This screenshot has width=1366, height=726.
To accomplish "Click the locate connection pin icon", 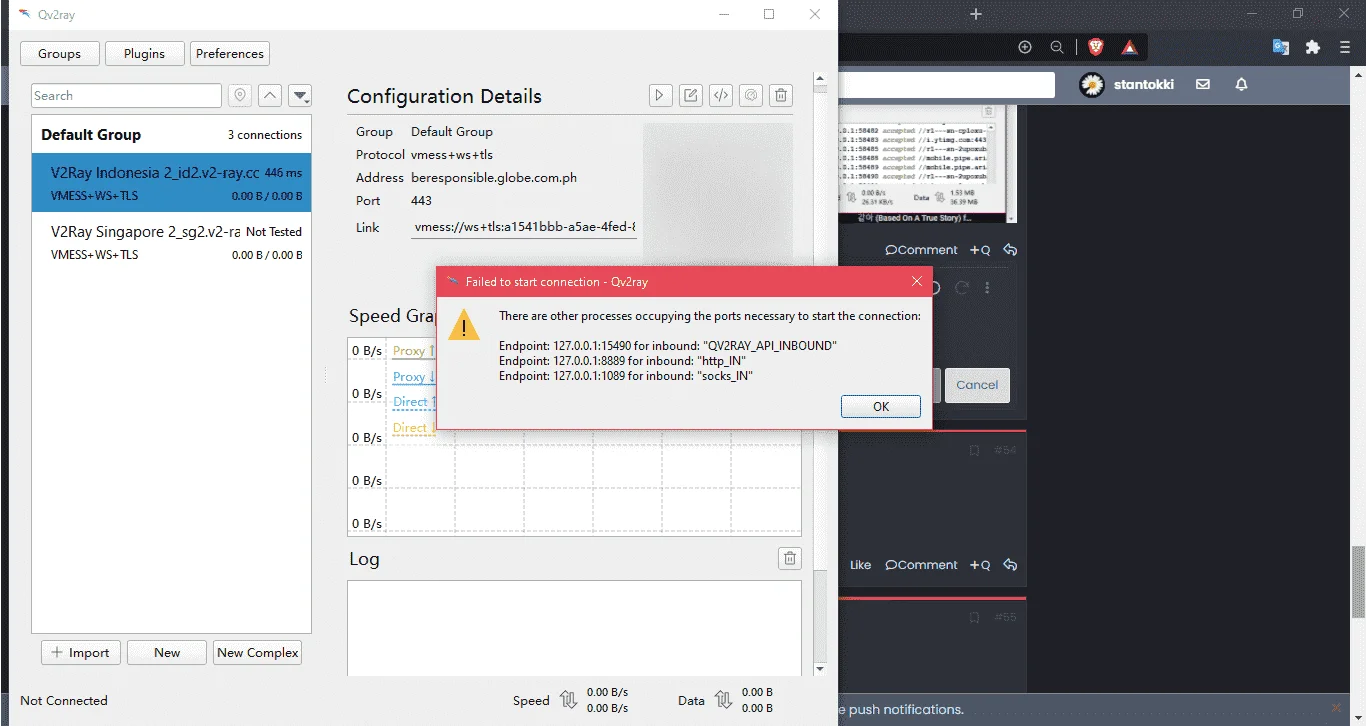I will [239, 95].
